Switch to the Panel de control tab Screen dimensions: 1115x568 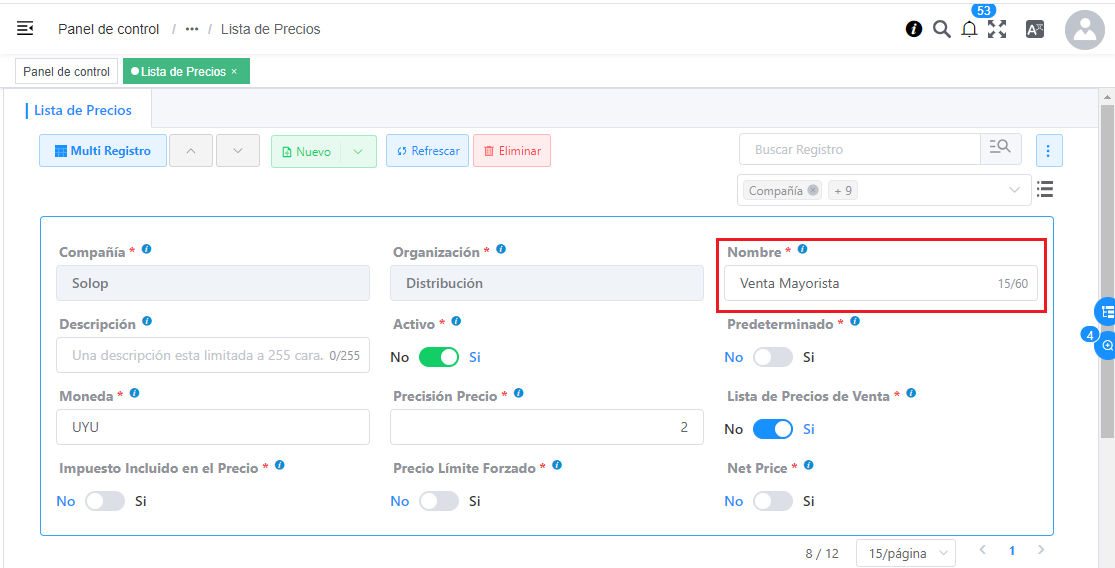coord(66,71)
